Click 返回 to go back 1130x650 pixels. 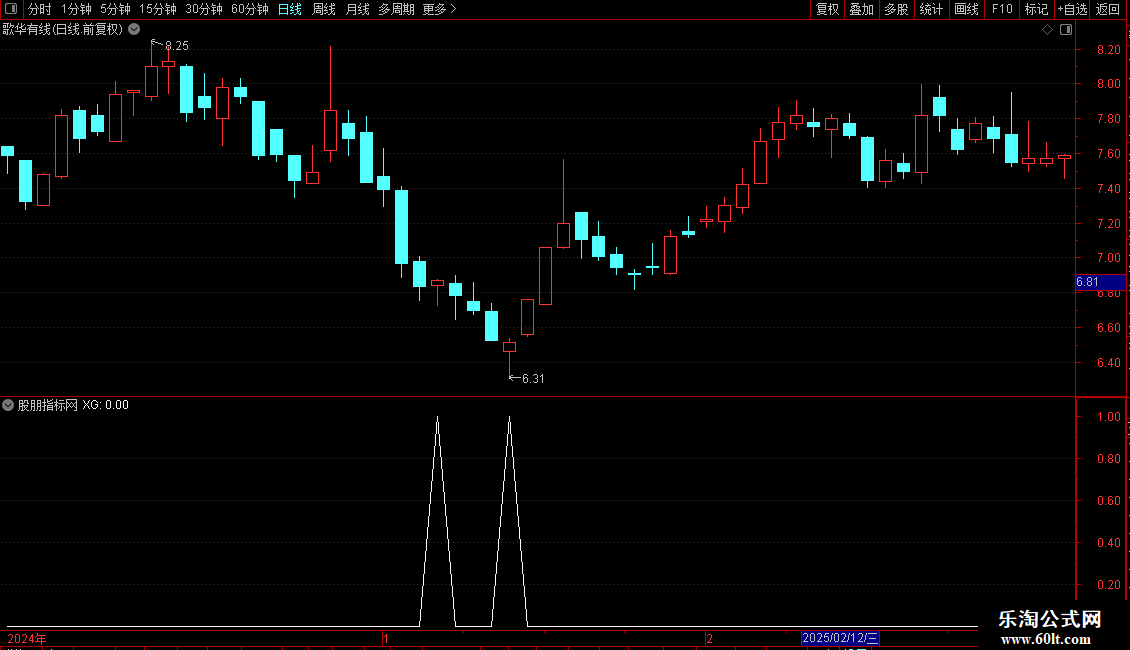click(x=1108, y=9)
